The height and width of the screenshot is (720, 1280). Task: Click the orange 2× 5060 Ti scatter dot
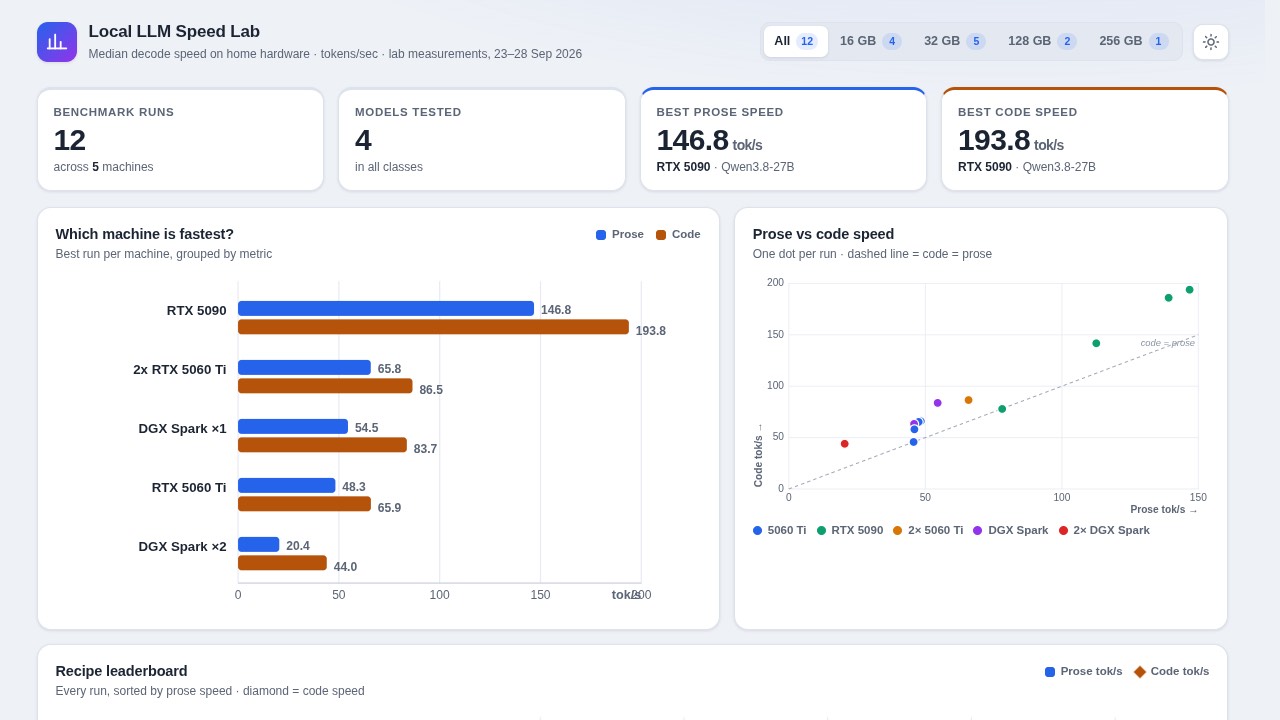point(968,400)
